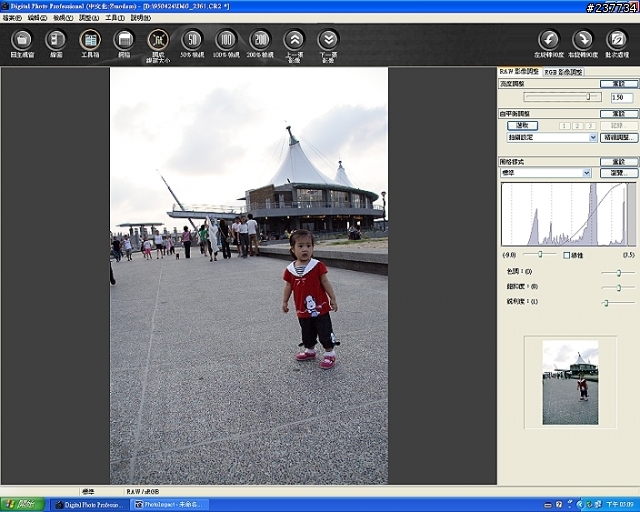Open the 檔案 (File) menu
640x512 pixels.
pyautogui.click(x=12, y=18)
